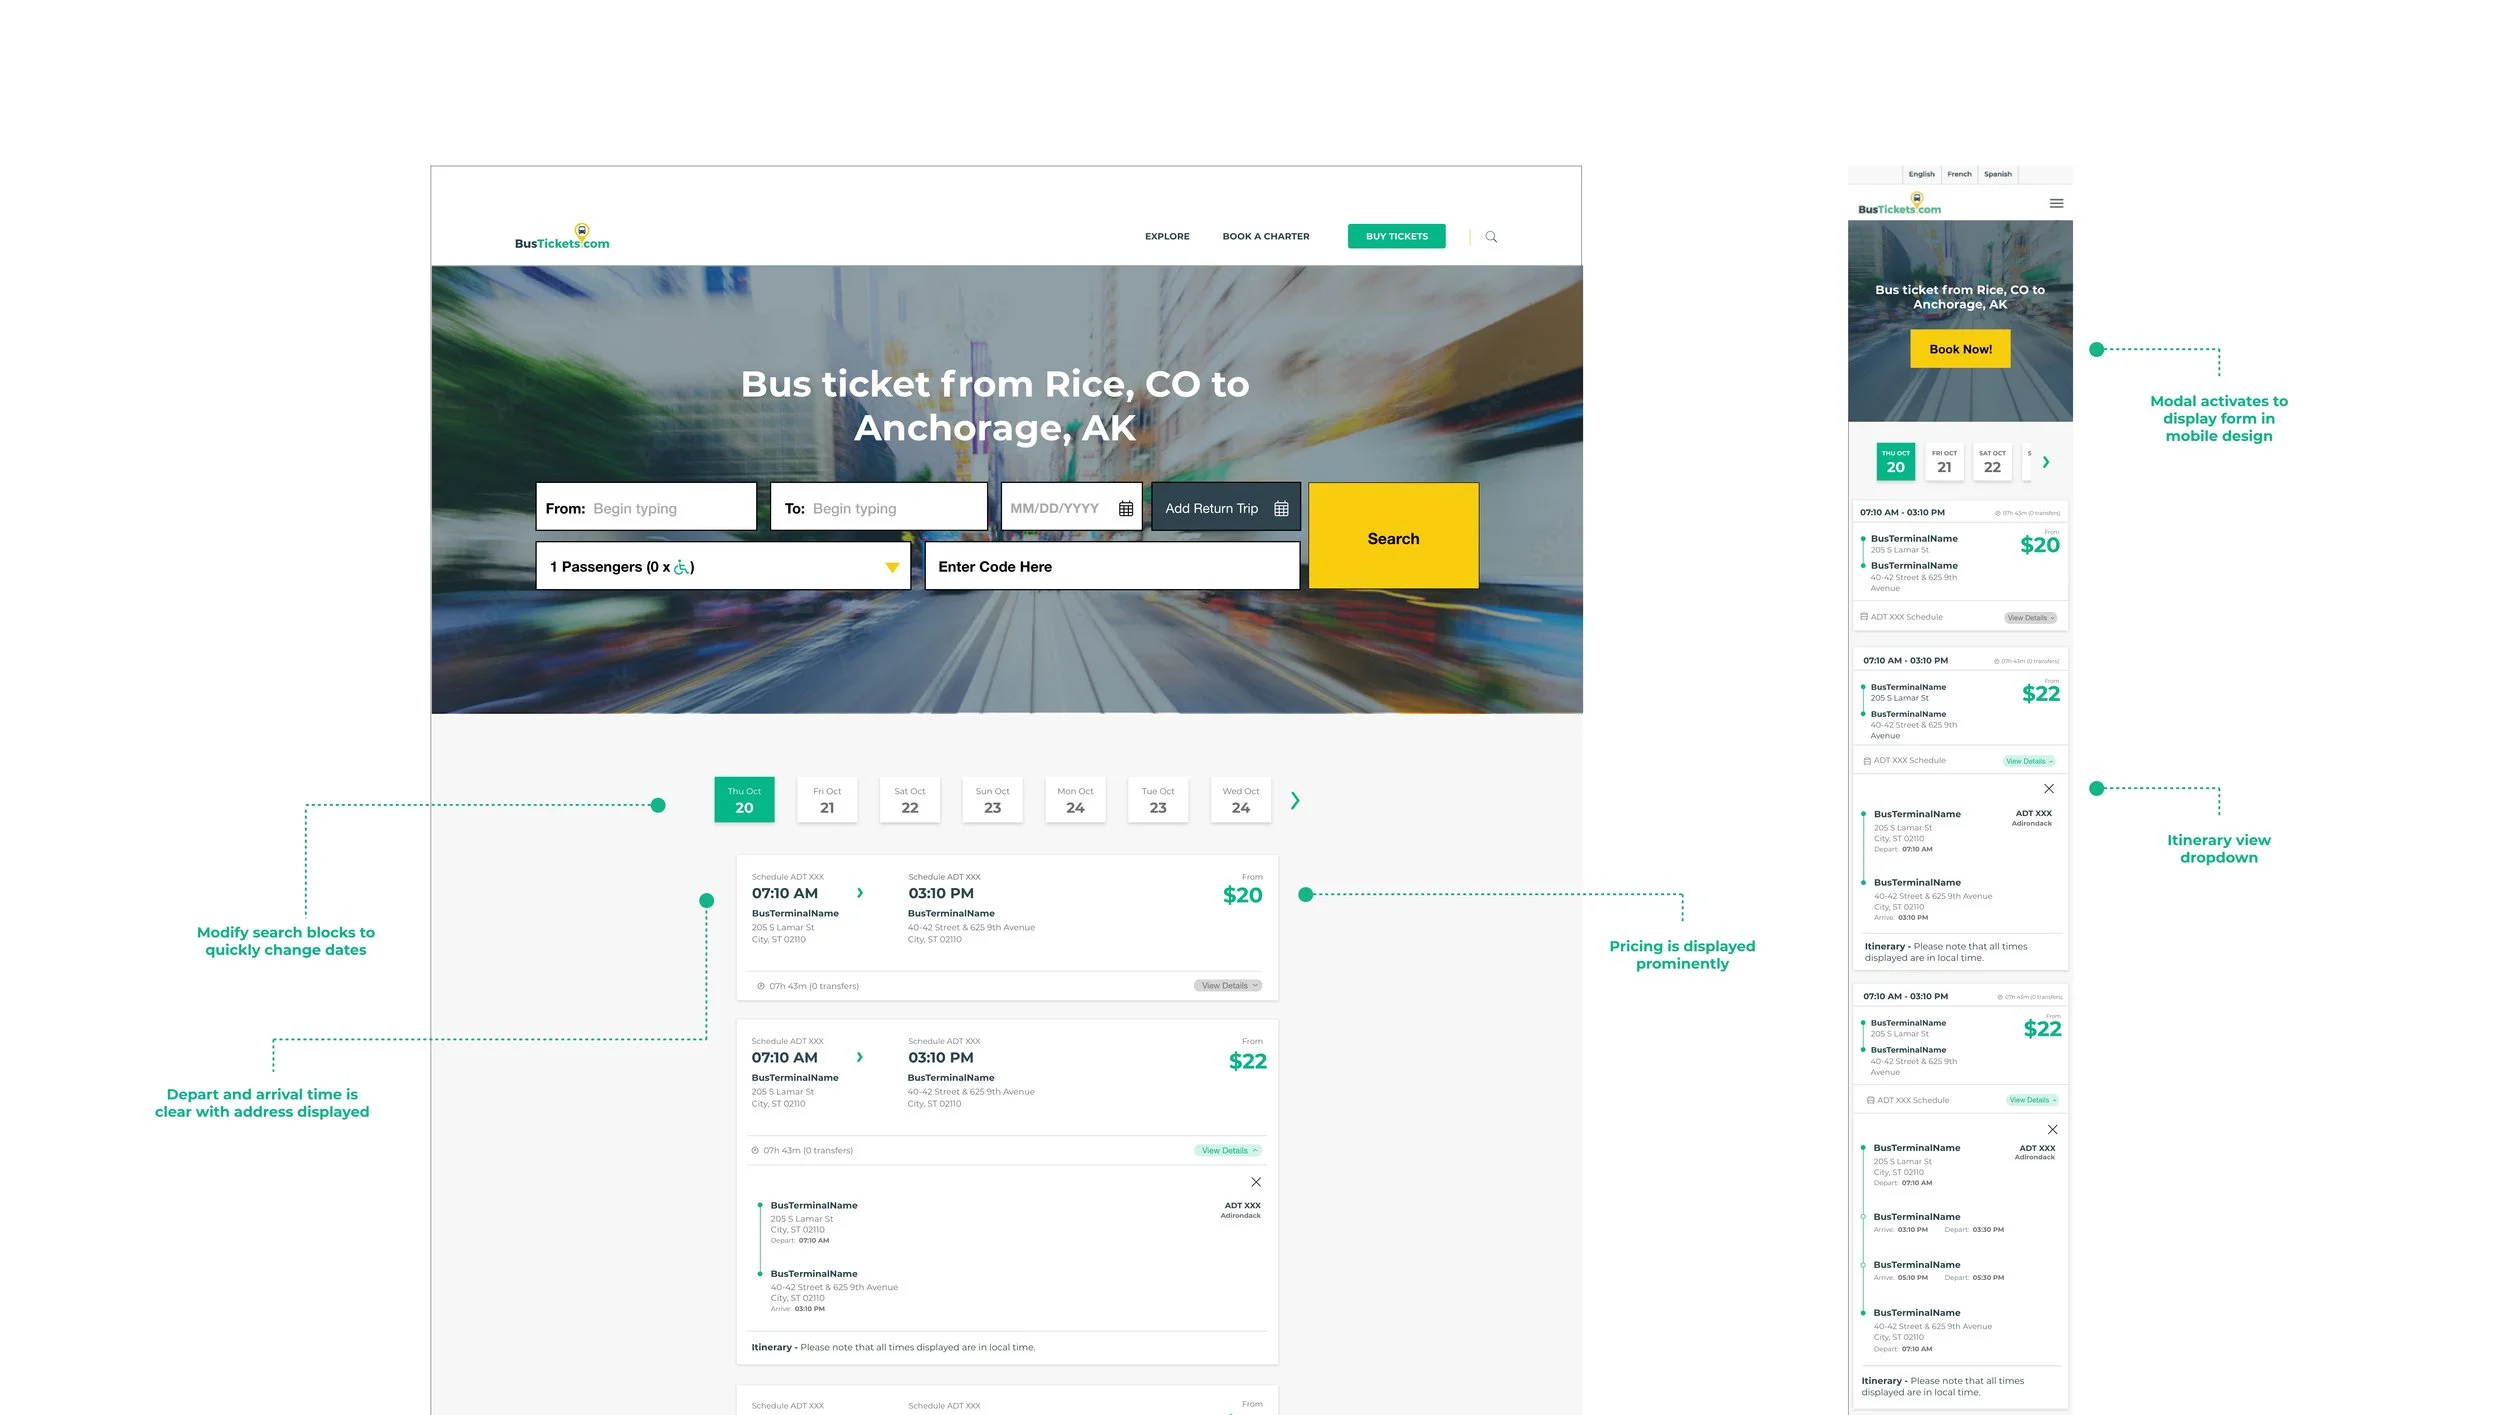This screenshot has height=1415, width=2500.
Task: Close the expanded desktop itinerary with X
Action: click(1256, 1182)
